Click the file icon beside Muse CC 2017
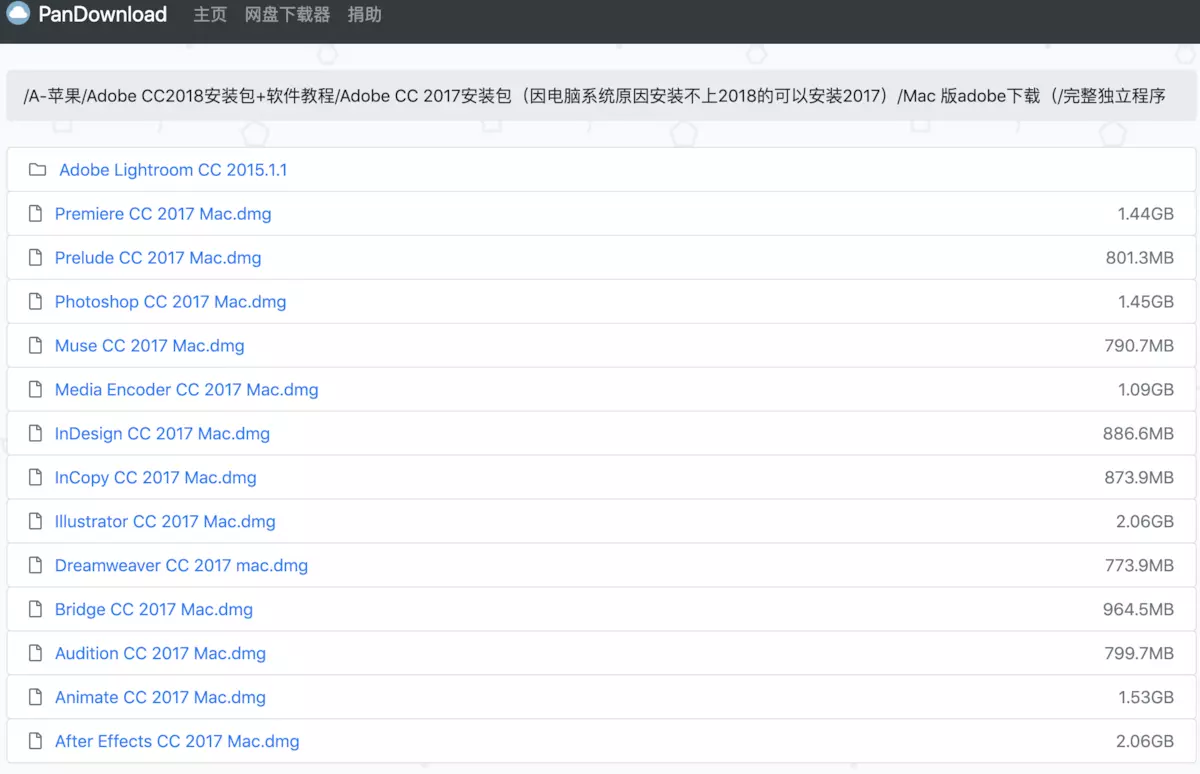The height and width of the screenshot is (774, 1200). [36, 346]
